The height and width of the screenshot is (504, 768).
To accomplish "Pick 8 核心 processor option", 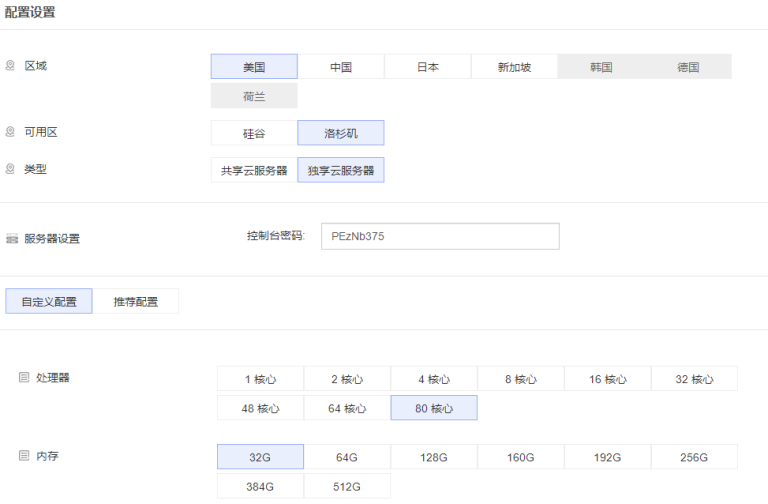I will pyautogui.click(x=520, y=379).
